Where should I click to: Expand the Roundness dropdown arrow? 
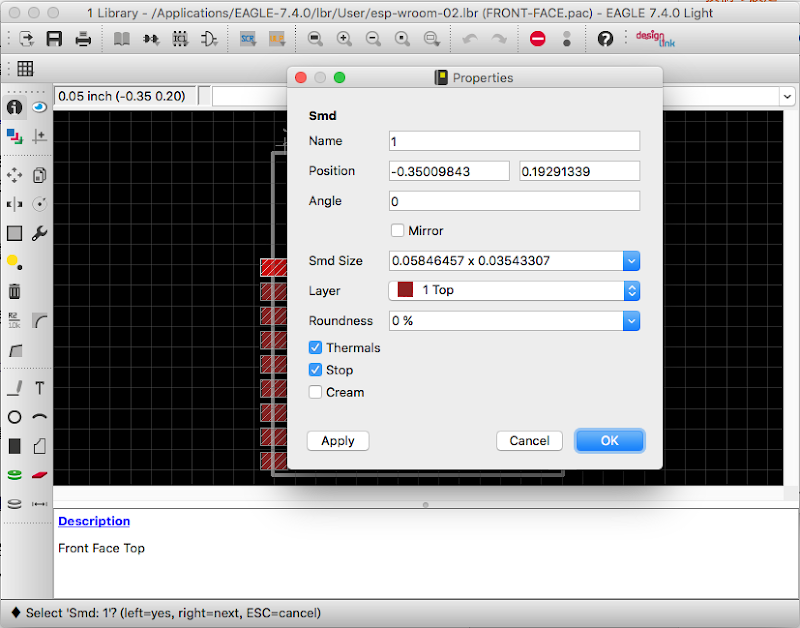tap(631, 321)
